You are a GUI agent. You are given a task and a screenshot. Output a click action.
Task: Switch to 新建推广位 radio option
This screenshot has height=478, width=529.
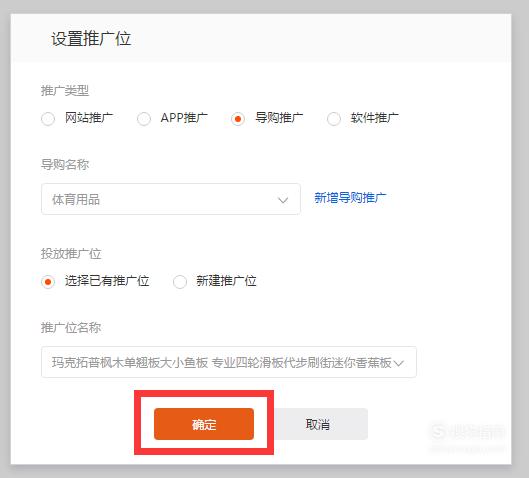pos(180,282)
